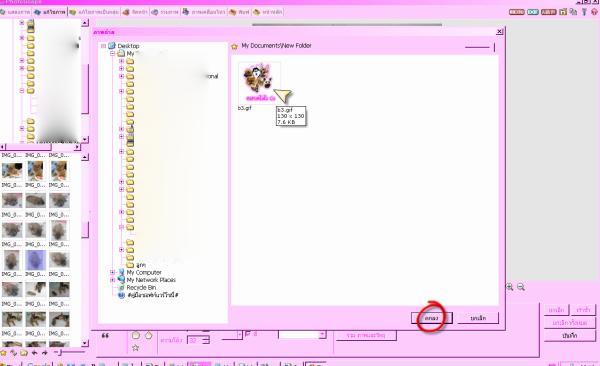Viewport: 600px width, 366px height.
Task: Click the zoom out magnifier icon
Action: click(x=521, y=287)
